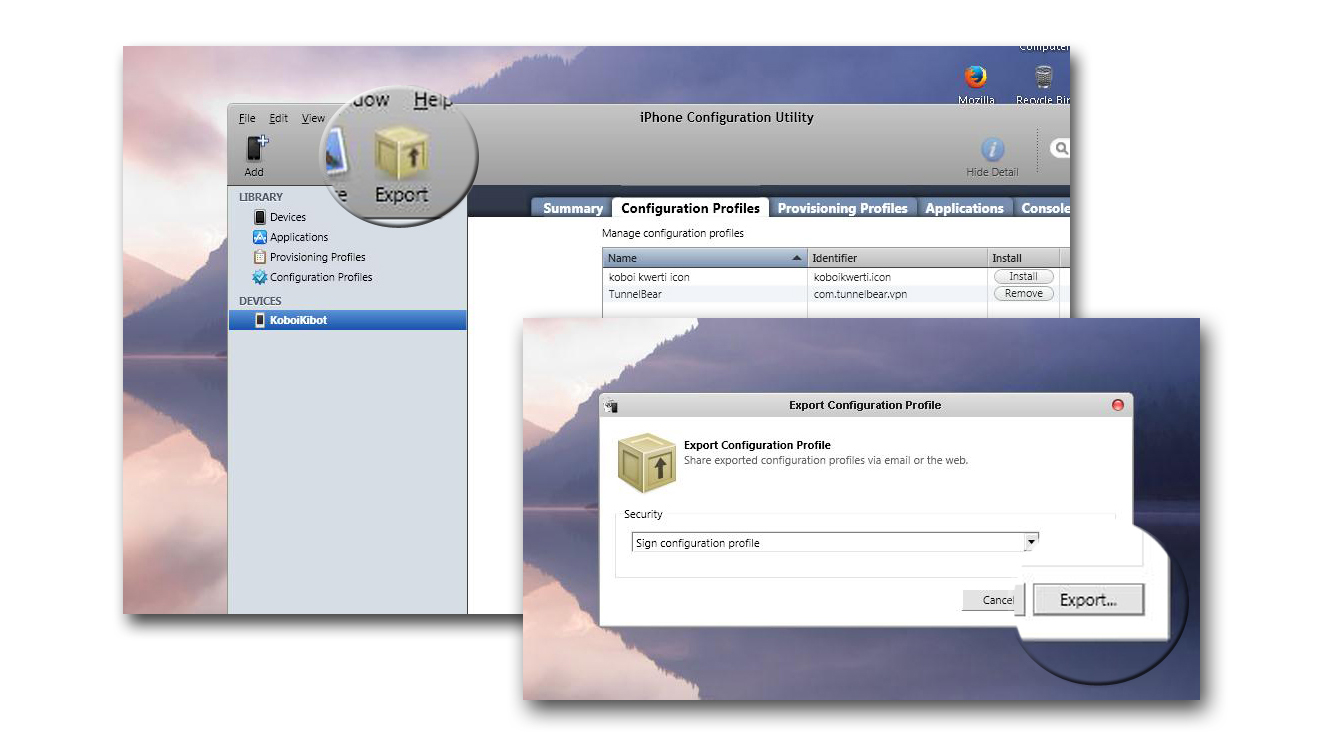Install the koboi kwerti icon profile
The height and width of the screenshot is (742, 1323).
pos(1023,276)
